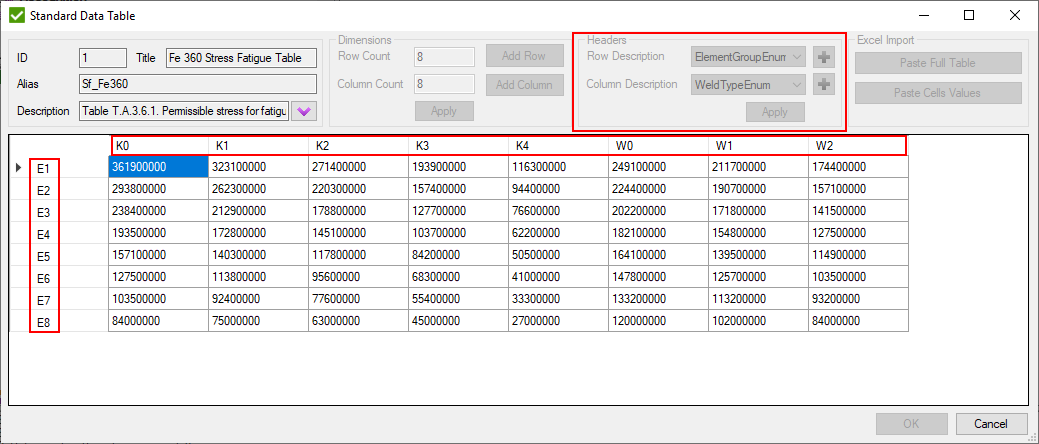Select the W1 column header

(759, 145)
